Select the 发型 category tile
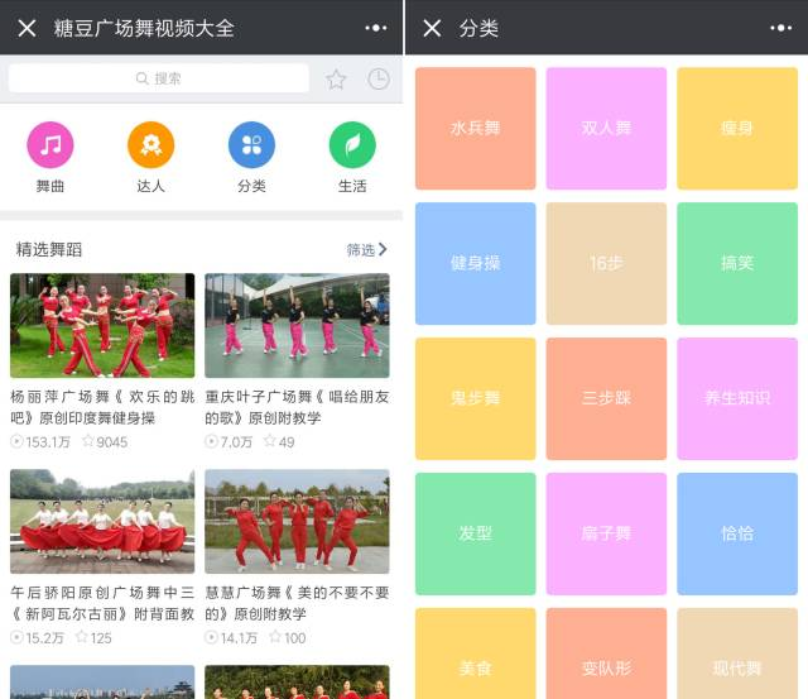The width and height of the screenshot is (808, 700). [x=475, y=534]
